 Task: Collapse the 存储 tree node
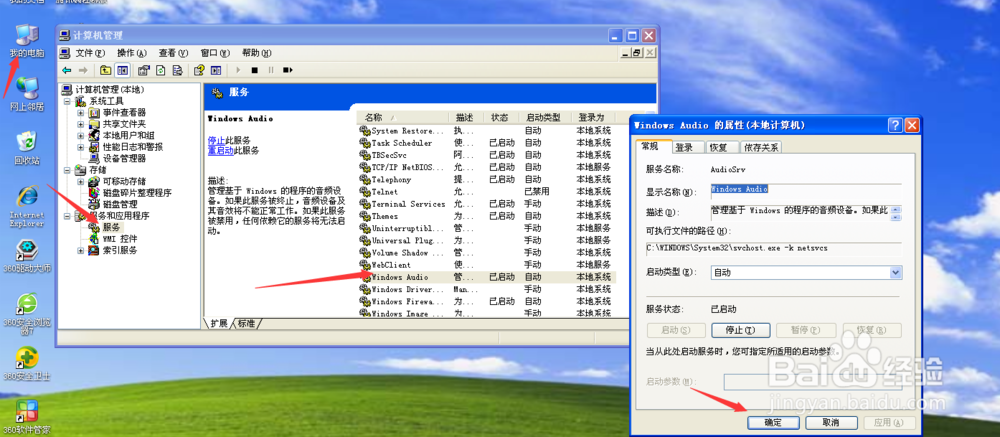click(x=66, y=170)
